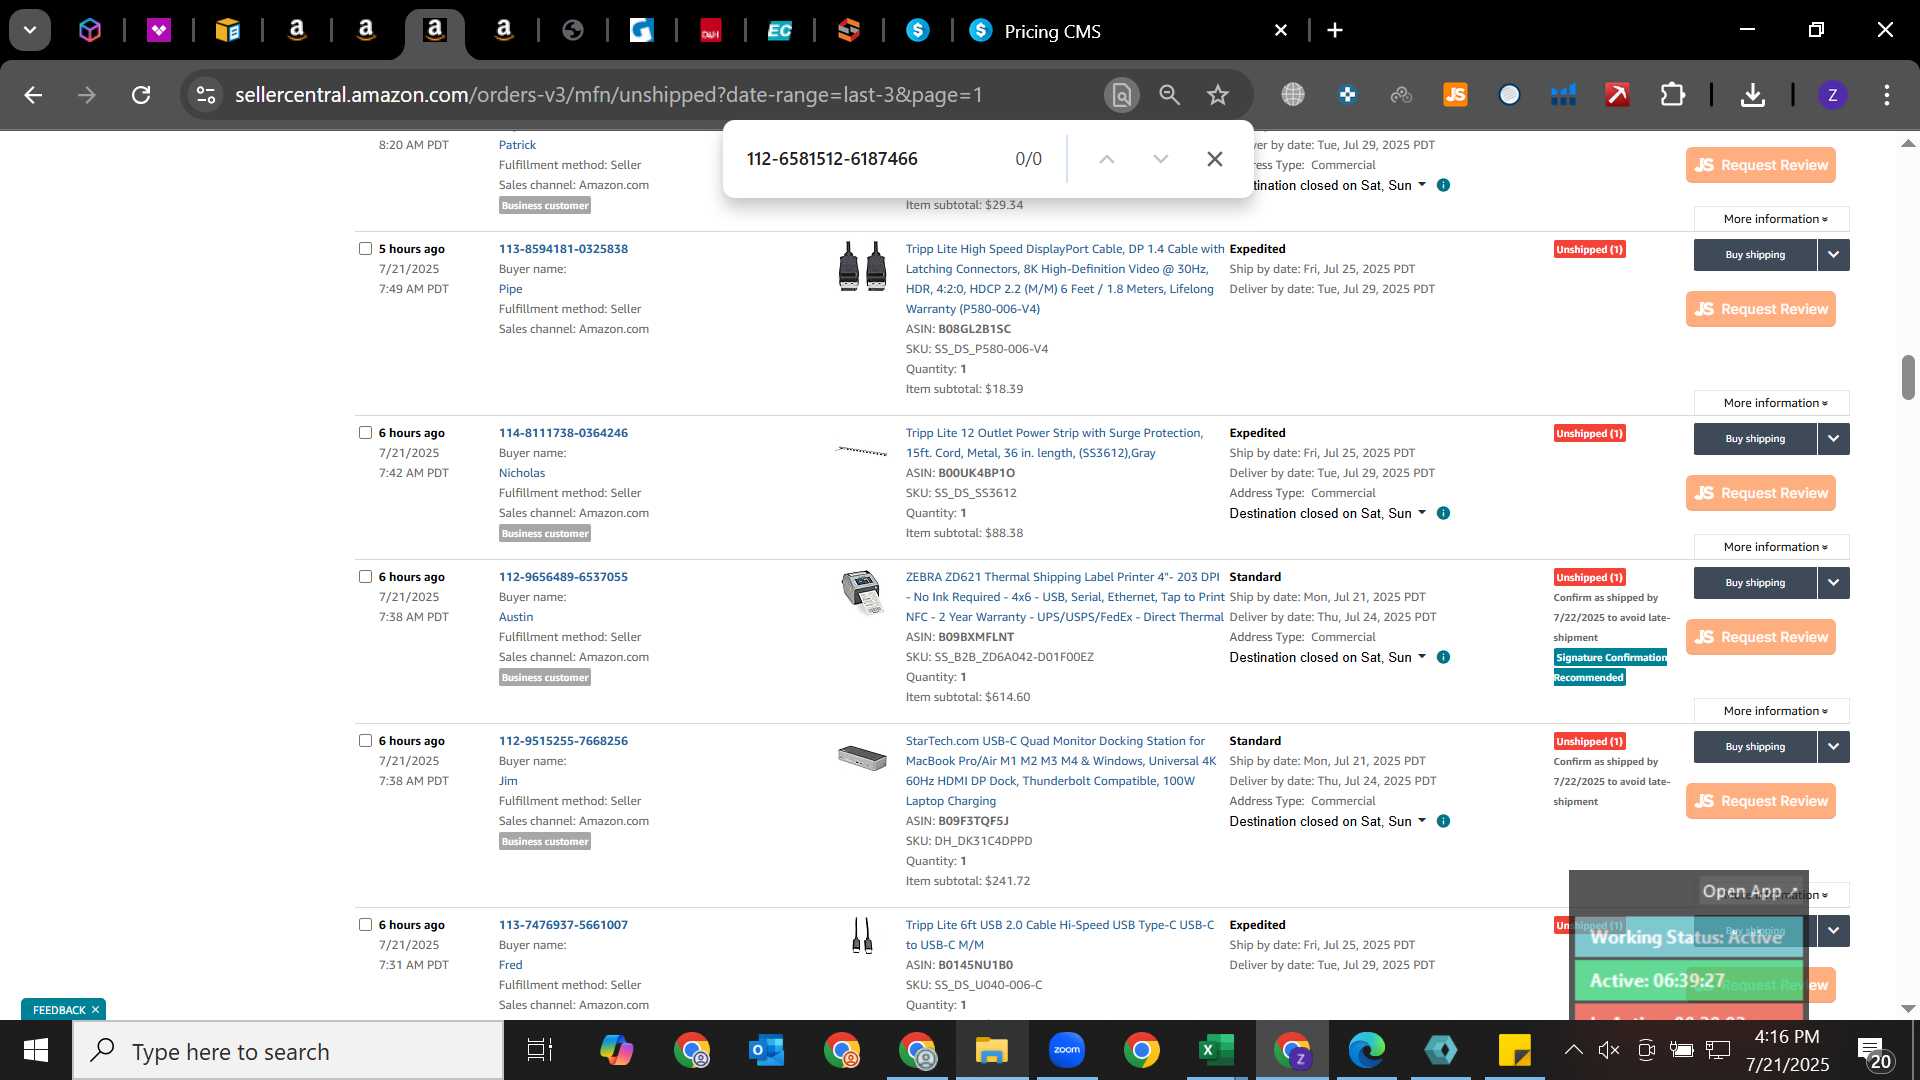Open order 113-8594181-0325838 details
The image size is (1920, 1080).
point(563,249)
